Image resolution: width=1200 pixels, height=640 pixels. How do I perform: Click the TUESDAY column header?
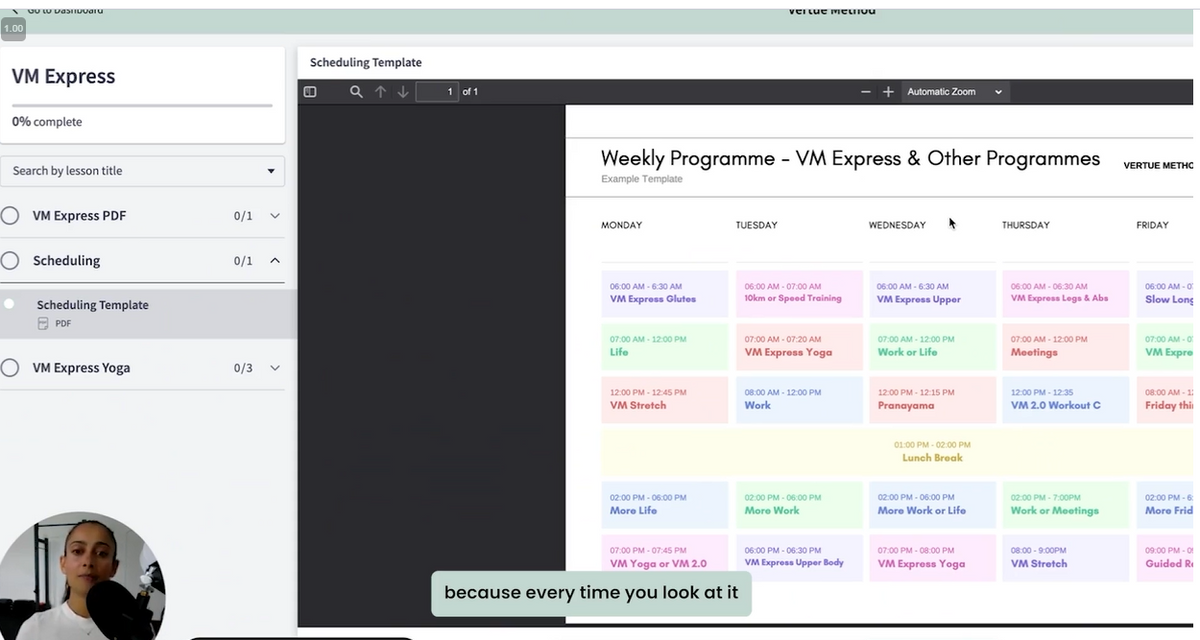tap(756, 225)
